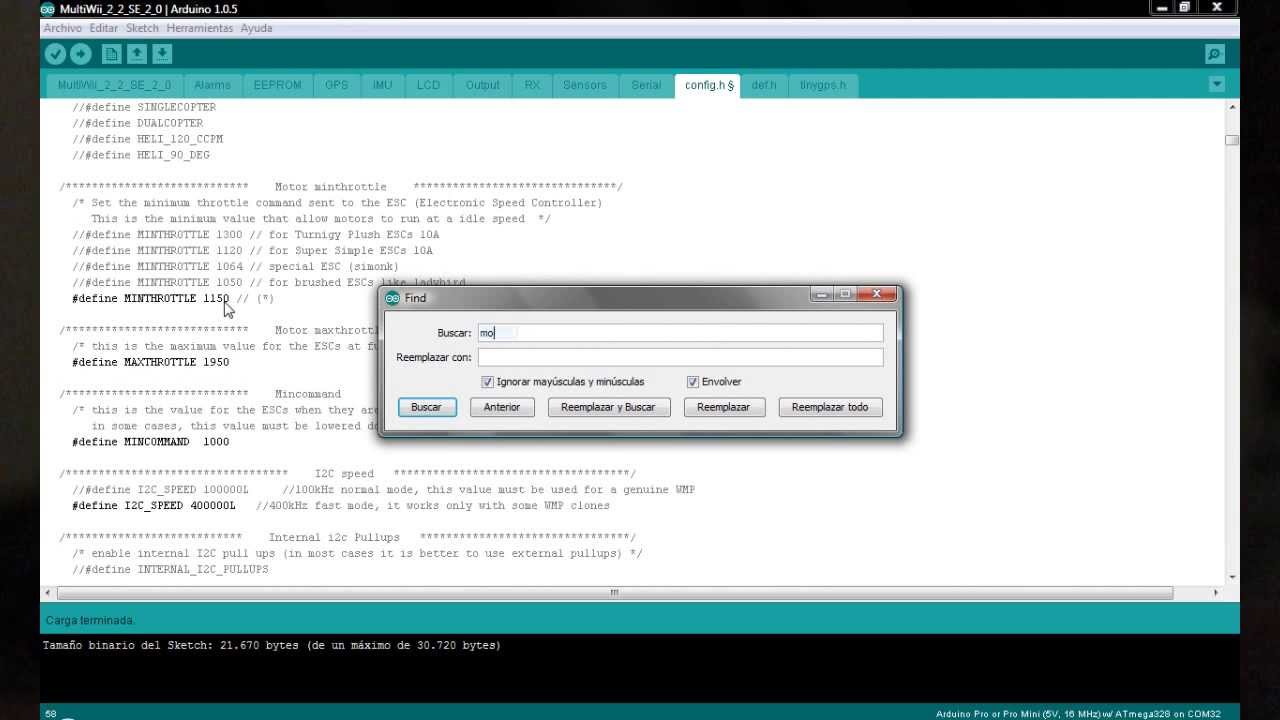
Task: Open the Serial Monitor magnifier icon
Action: point(1215,54)
